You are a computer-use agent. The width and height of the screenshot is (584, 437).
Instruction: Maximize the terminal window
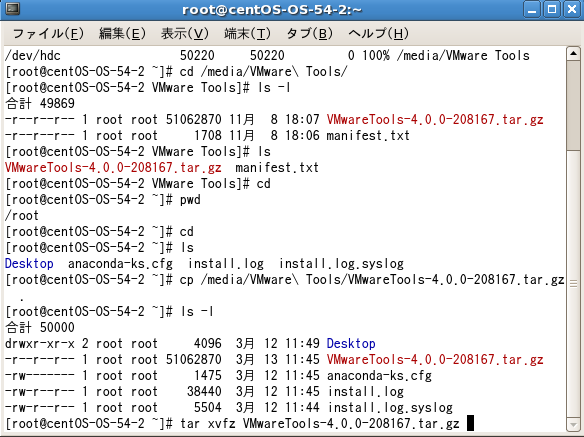point(552,9)
